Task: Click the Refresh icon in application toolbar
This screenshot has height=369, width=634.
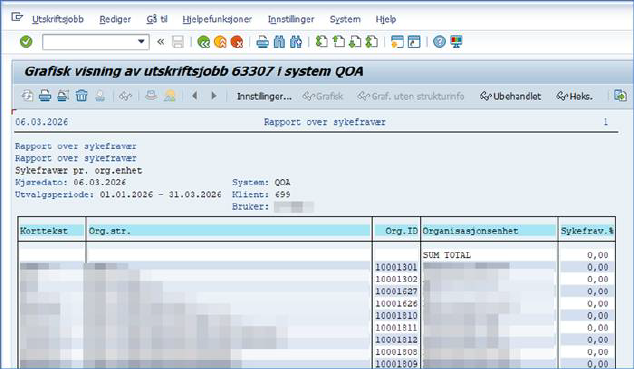Action: point(27,96)
